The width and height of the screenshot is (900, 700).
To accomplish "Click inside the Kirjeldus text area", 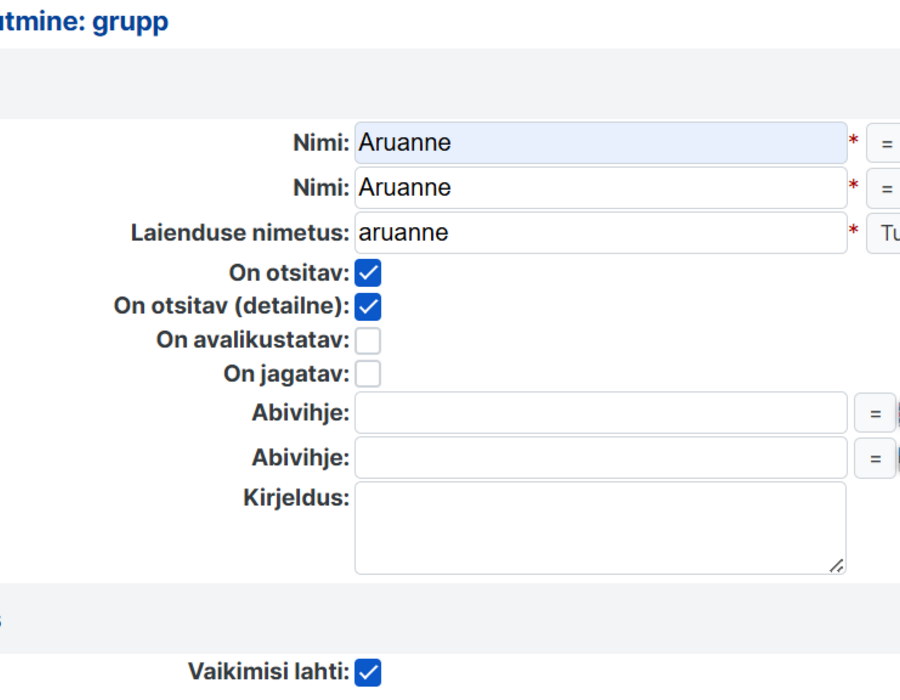I will (600, 528).
